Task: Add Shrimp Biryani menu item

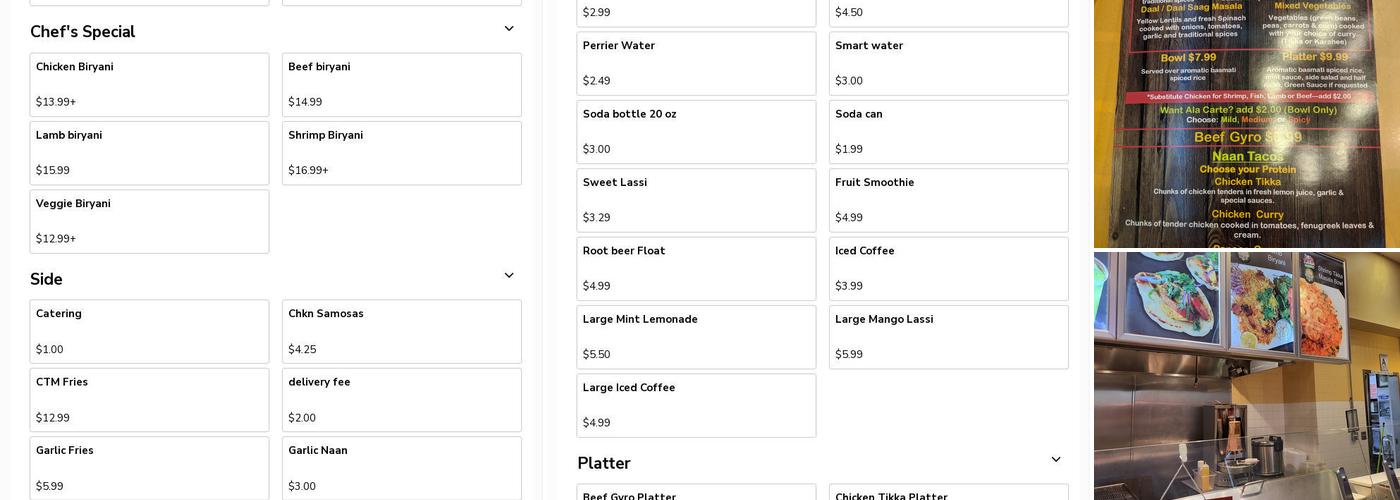Action: (401, 153)
